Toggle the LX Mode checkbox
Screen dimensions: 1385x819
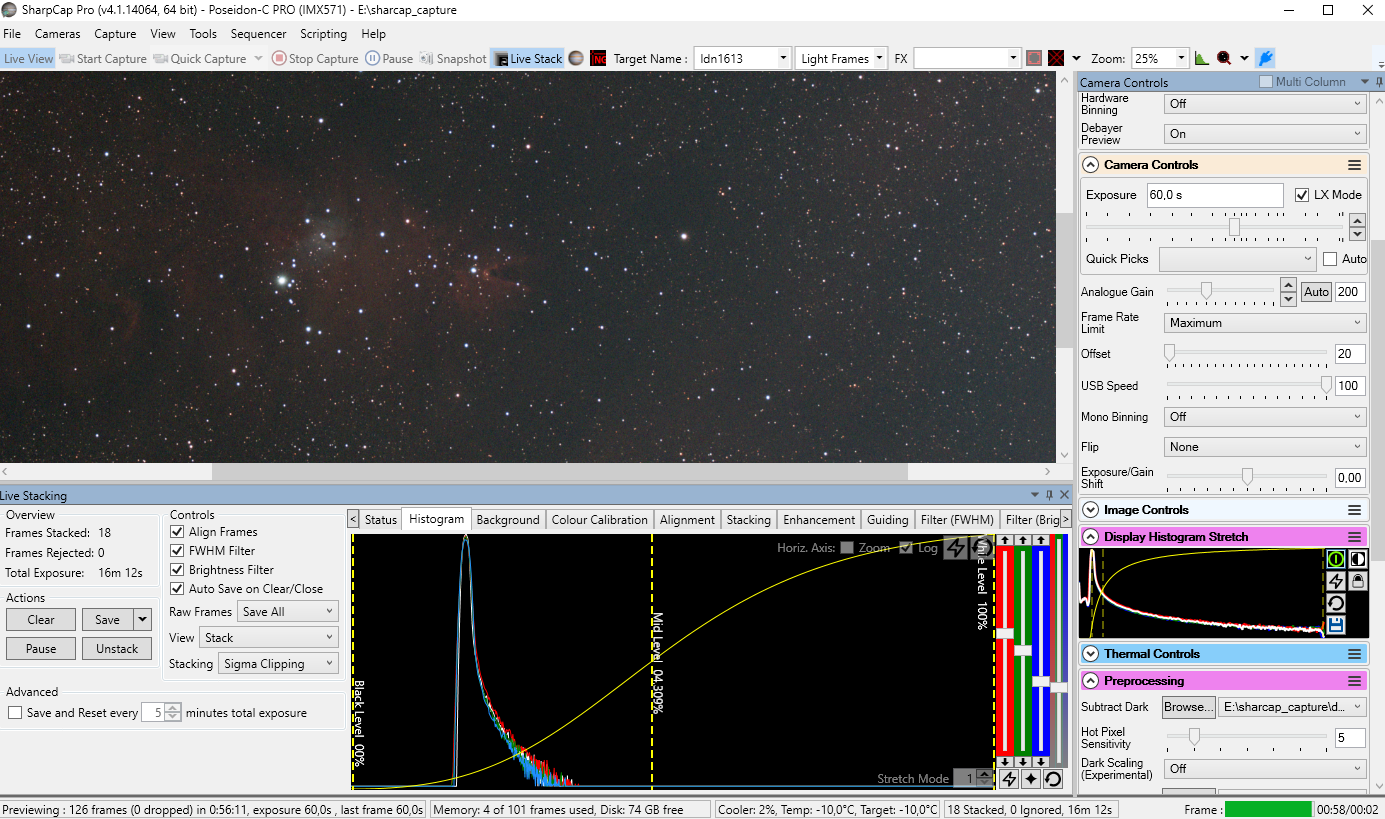[x=1302, y=195]
